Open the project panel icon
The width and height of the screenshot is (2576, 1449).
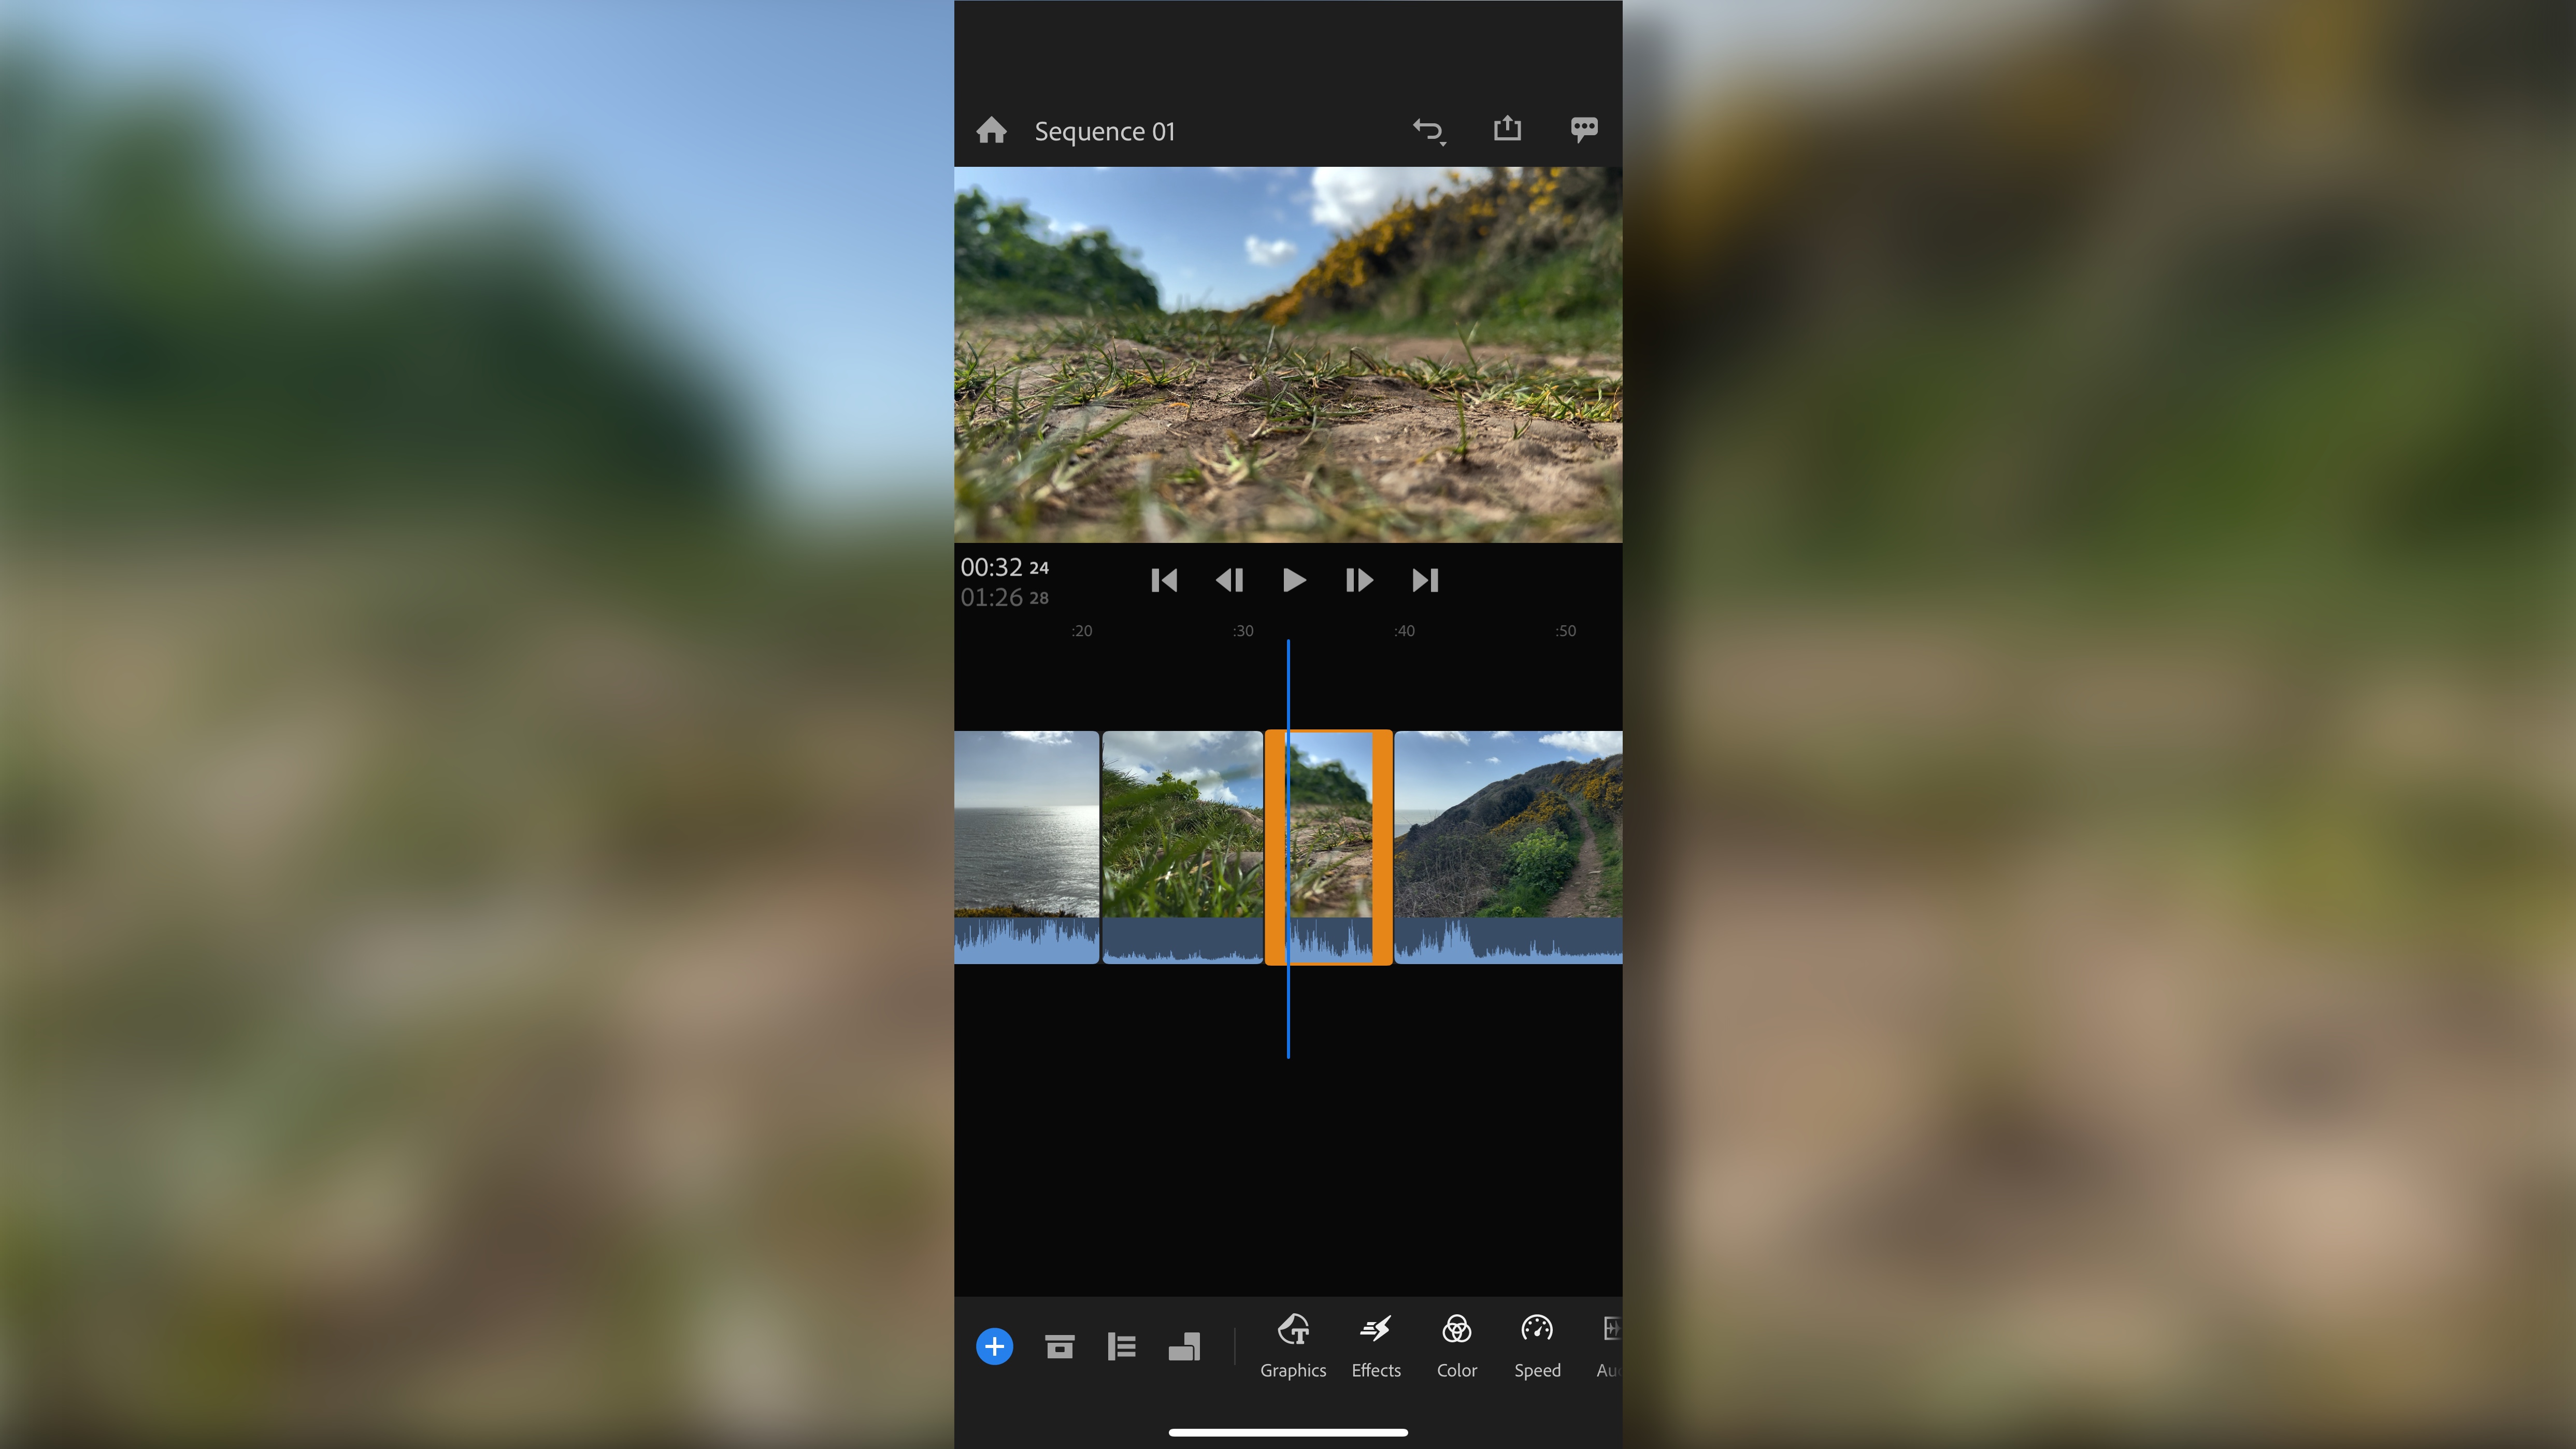point(1059,1347)
